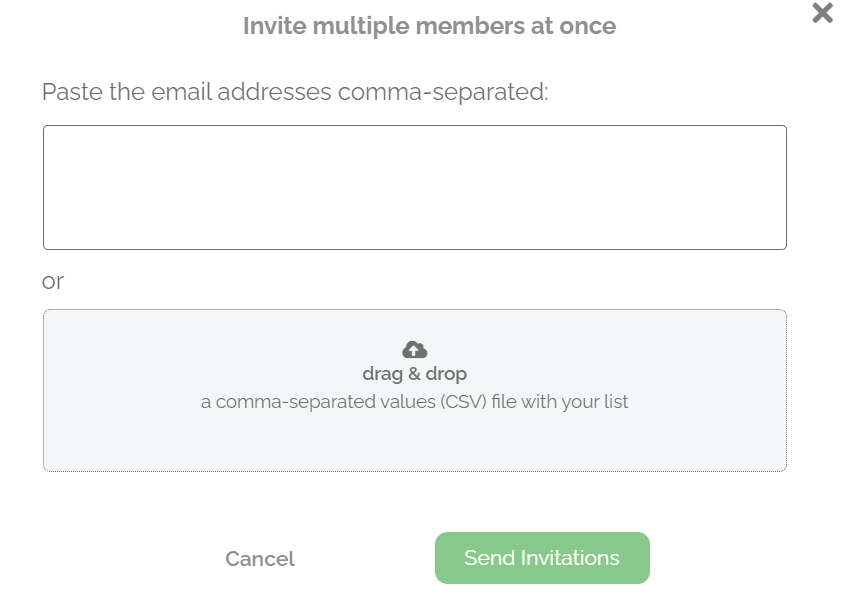Click the "or" separator text
This screenshot has width=854, height=605.
[53, 282]
